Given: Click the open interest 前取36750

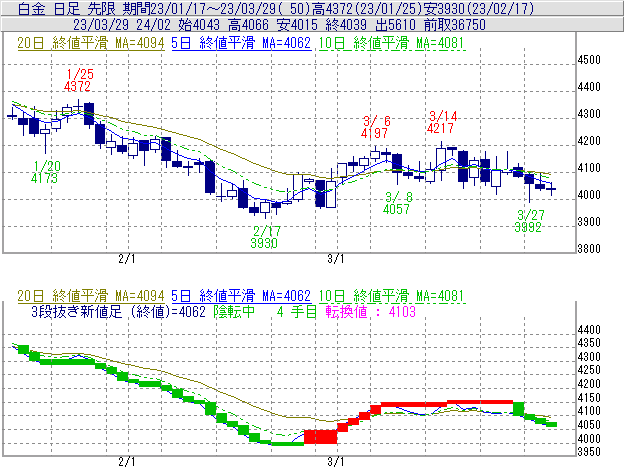Looking at the screenshot, I should pyautogui.click(x=454, y=25).
